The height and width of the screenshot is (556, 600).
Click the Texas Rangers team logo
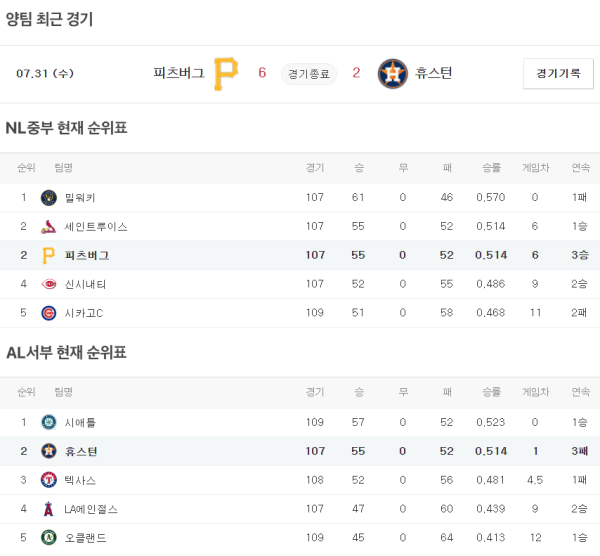click(x=49, y=480)
